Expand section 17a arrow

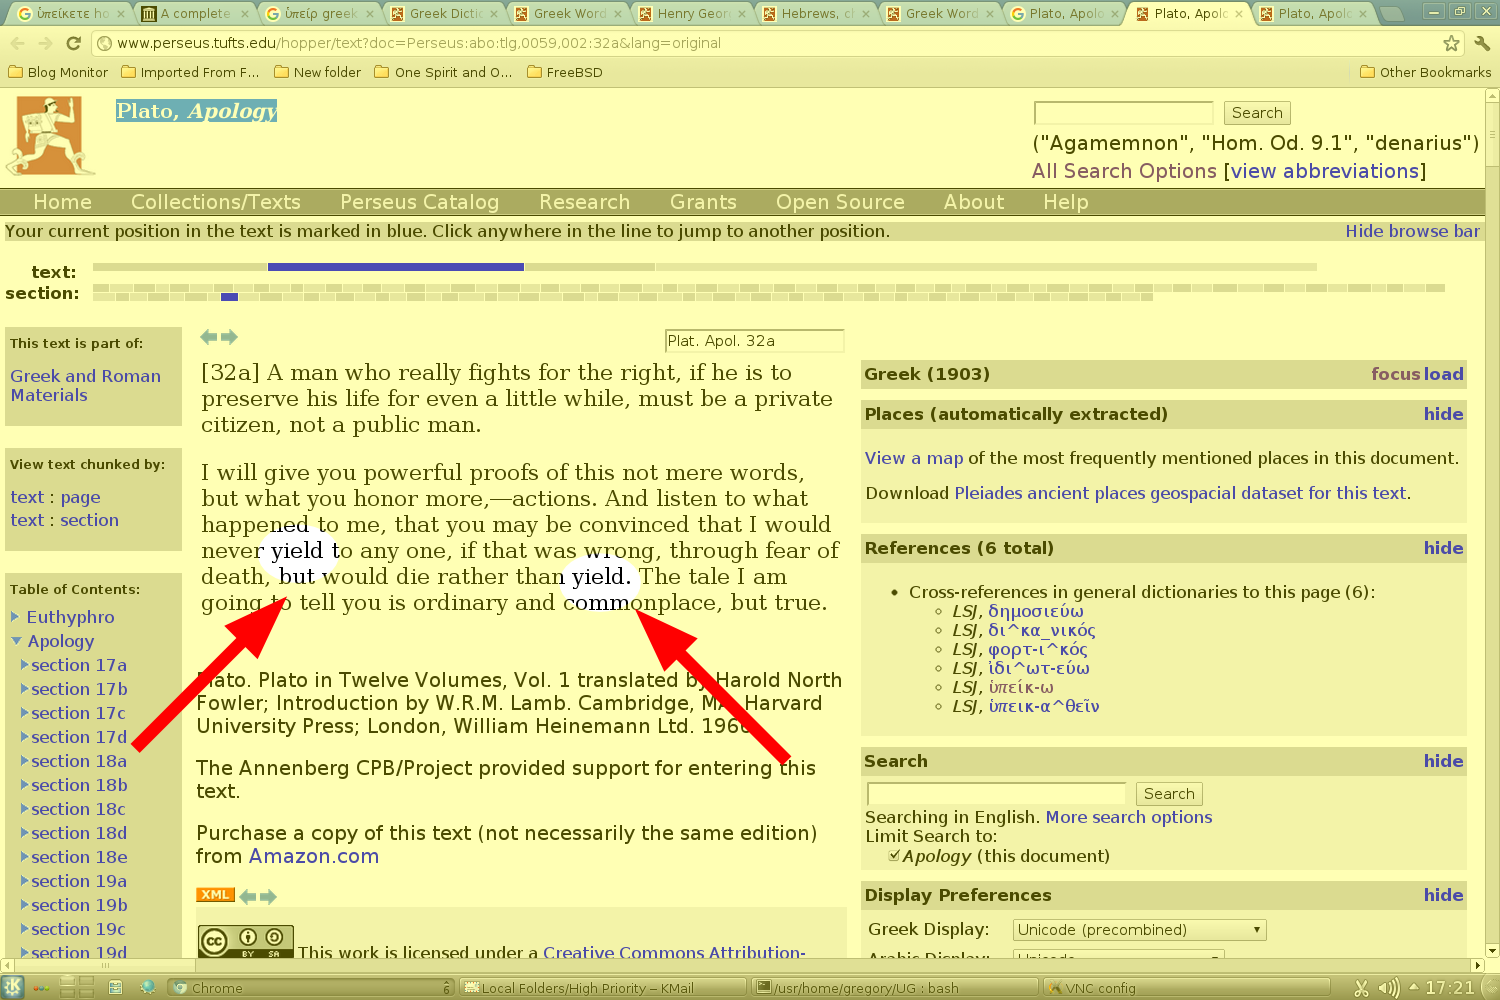tap(25, 665)
